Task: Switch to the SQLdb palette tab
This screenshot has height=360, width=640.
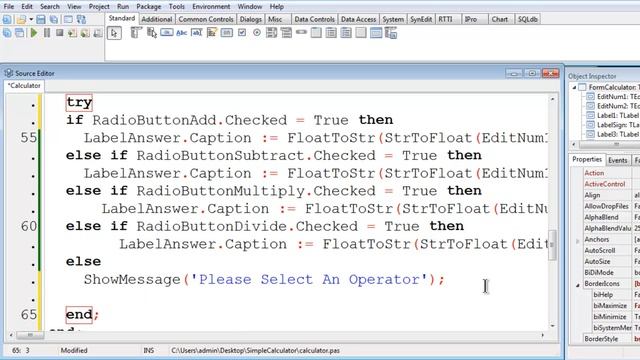Action: point(527,19)
